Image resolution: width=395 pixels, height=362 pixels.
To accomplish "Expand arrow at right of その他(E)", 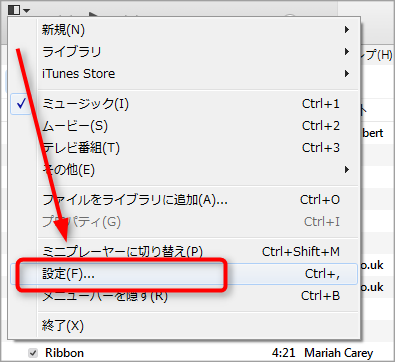I will [347, 170].
